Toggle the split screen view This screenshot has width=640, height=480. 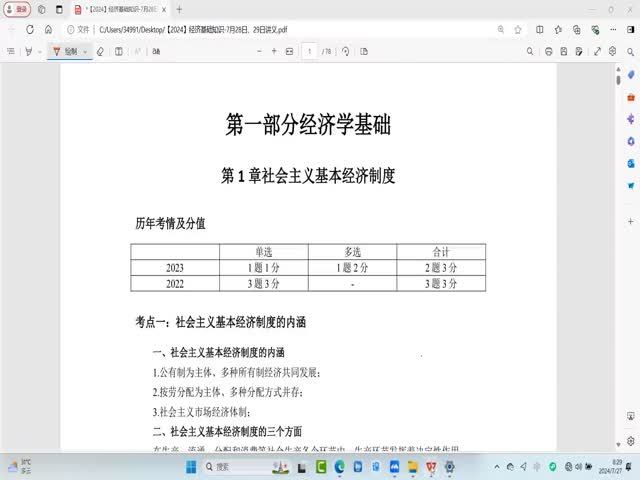(x=540, y=29)
